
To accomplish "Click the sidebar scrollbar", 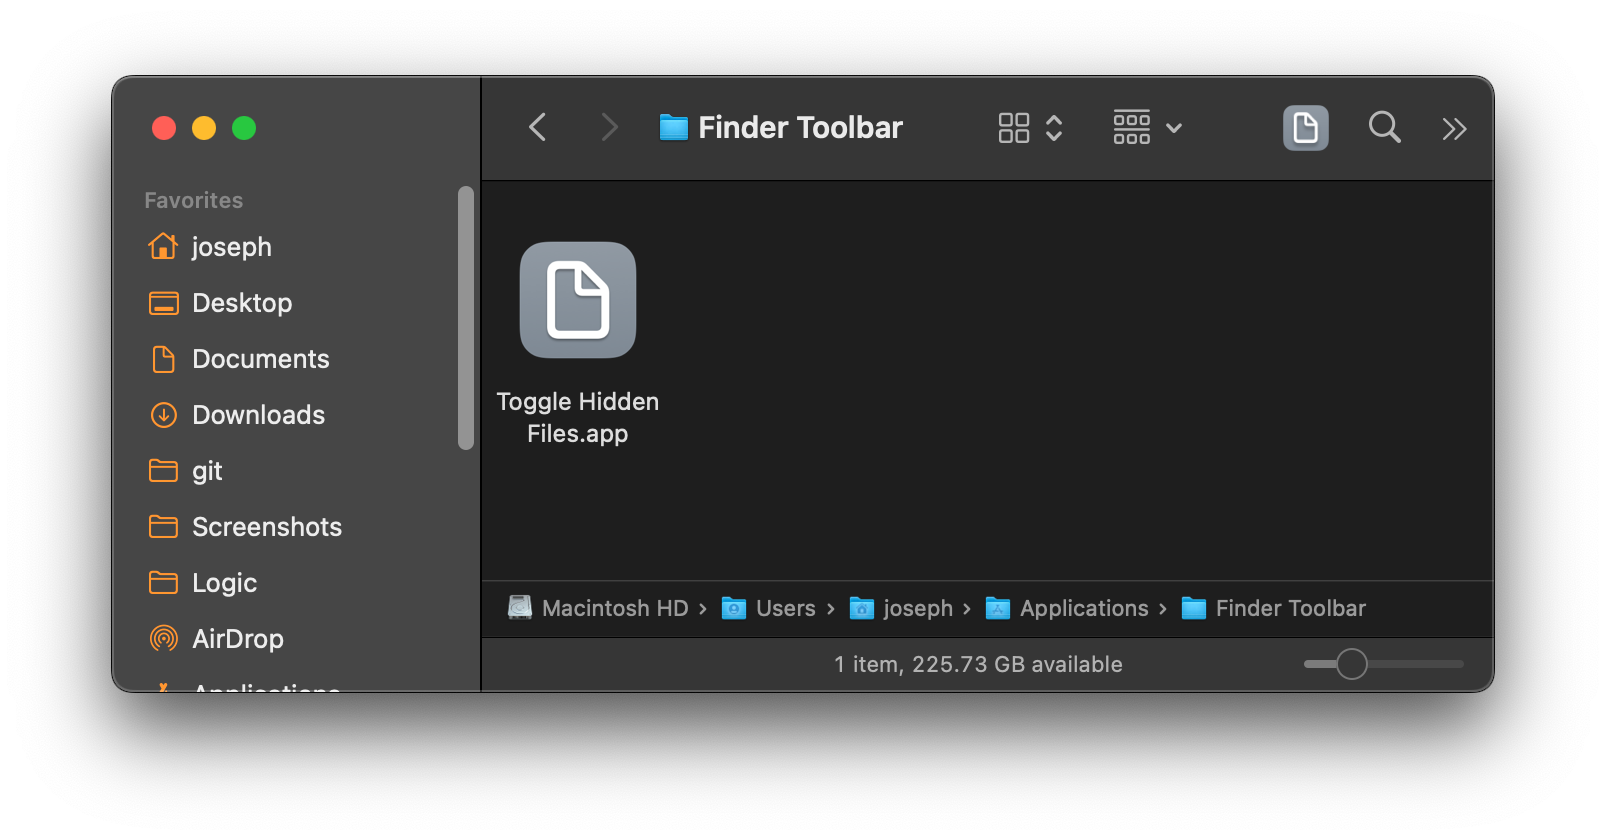I will point(465,318).
